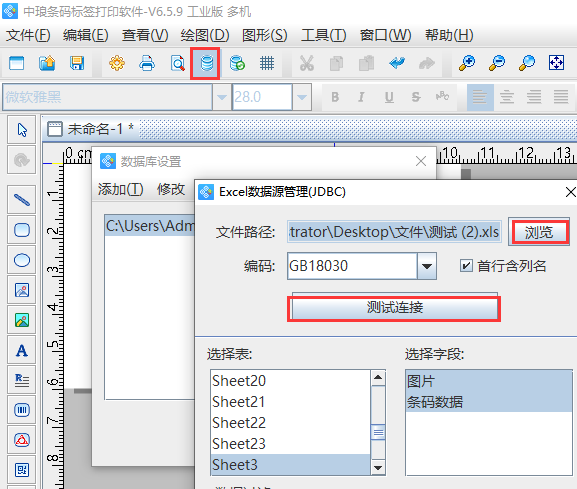Toggle strikethrough formatting button
Viewport: 577px width, 489px height.
(x=416, y=97)
